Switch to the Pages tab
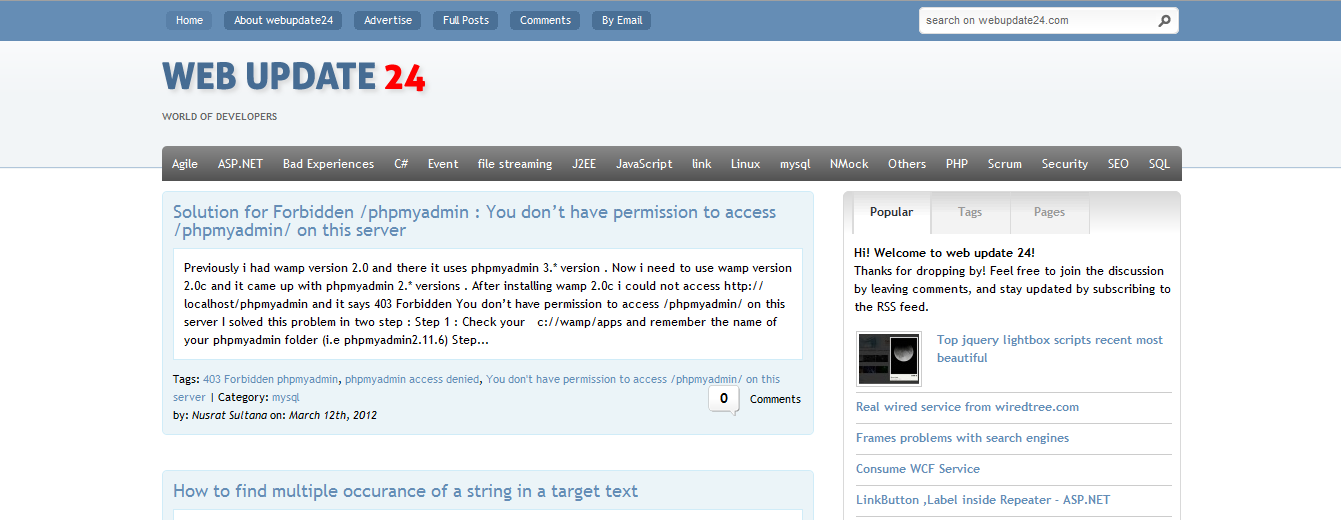Image resolution: width=1341 pixels, height=520 pixels. click(x=1049, y=212)
